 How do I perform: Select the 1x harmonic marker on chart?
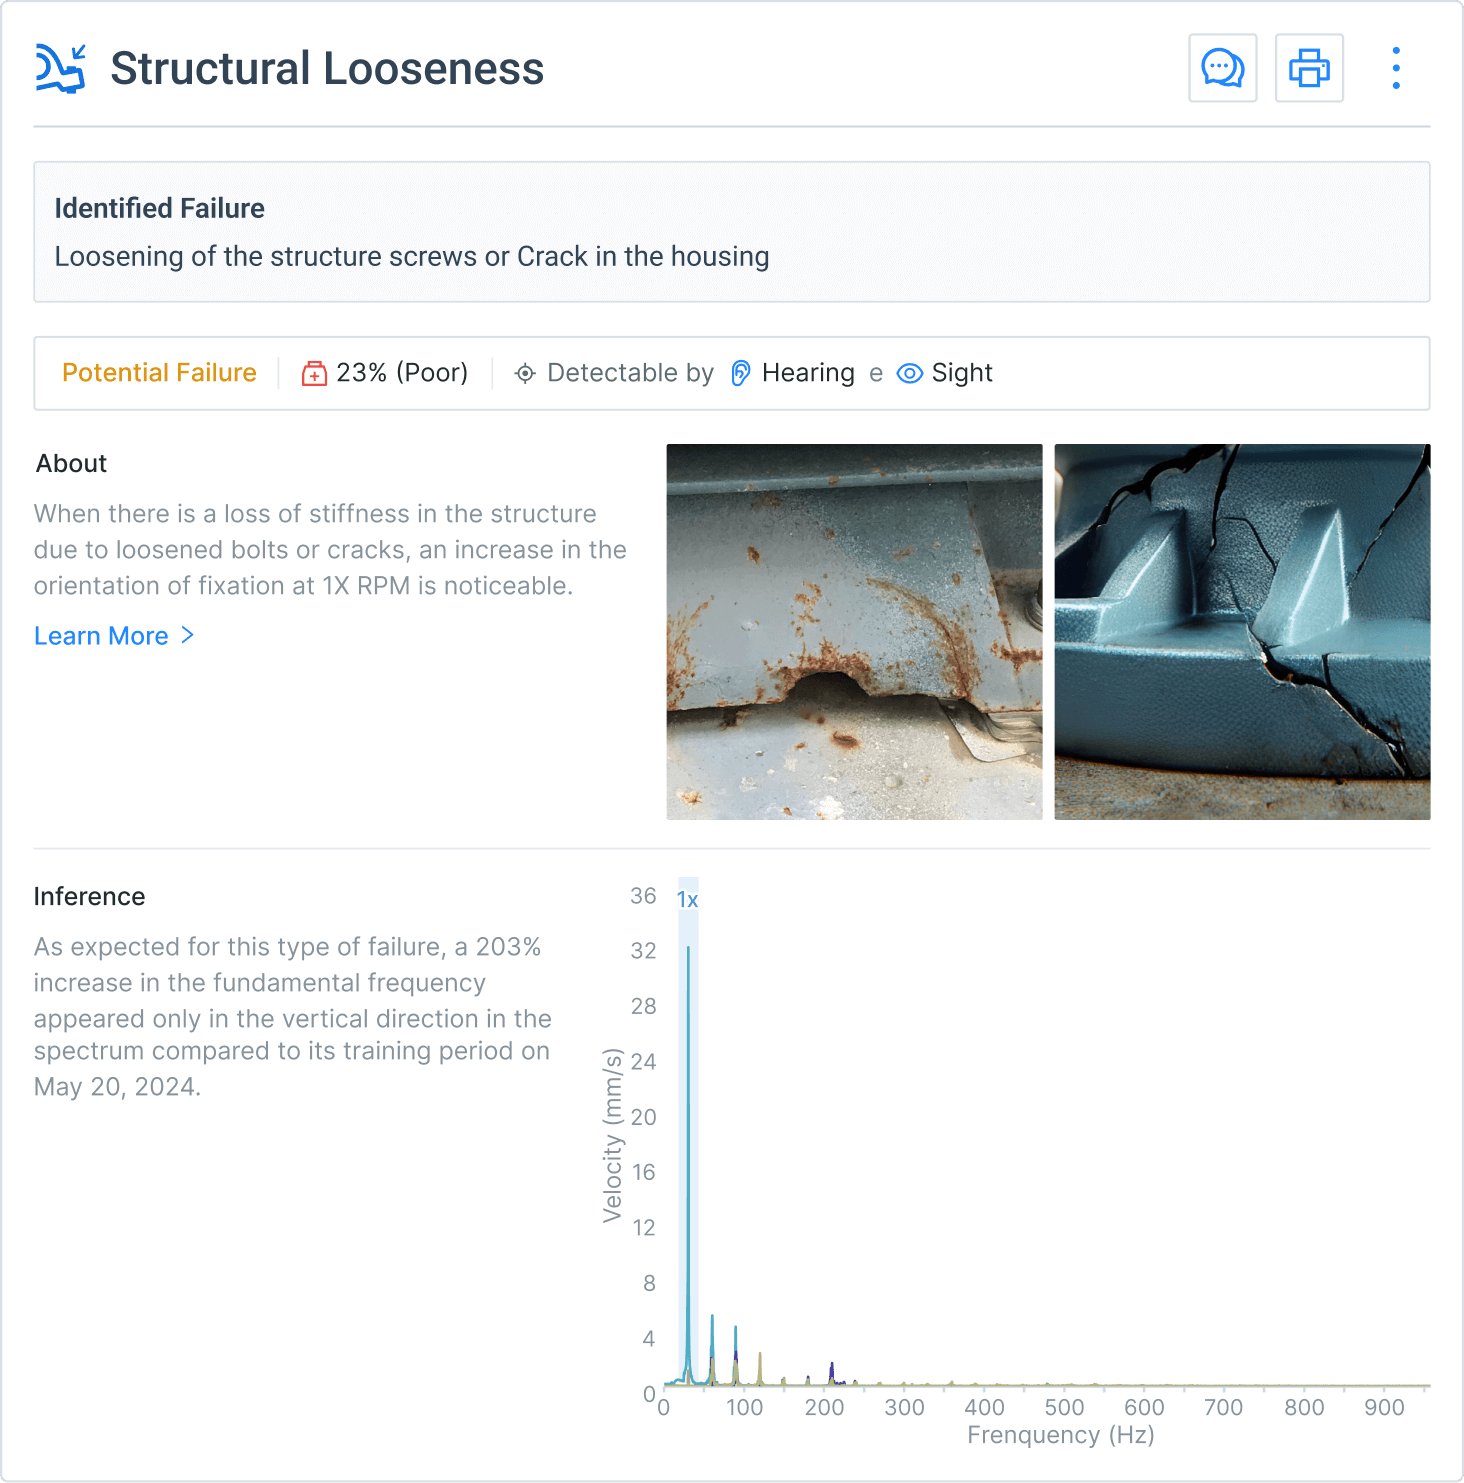pyautogui.click(x=687, y=899)
